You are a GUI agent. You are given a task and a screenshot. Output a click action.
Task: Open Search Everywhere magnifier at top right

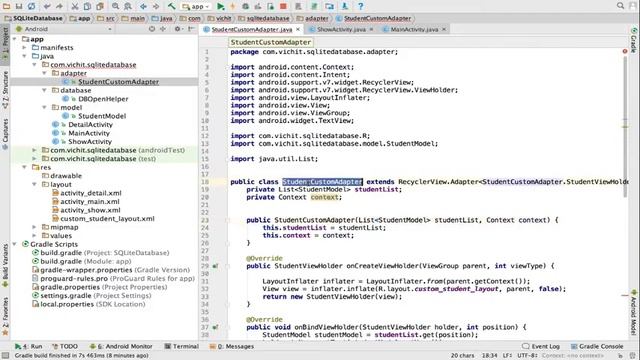pos(620,6)
